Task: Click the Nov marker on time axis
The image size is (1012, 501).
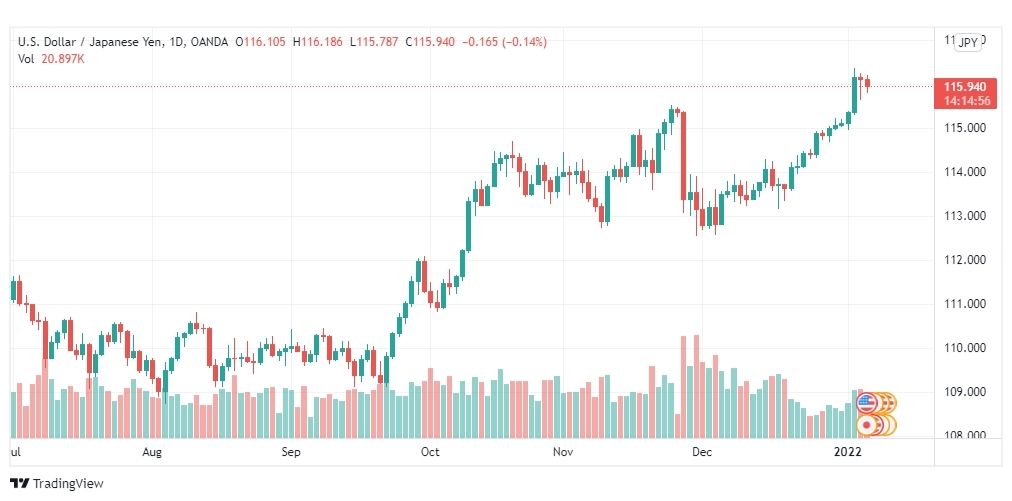Action: pyautogui.click(x=563, y=452)
